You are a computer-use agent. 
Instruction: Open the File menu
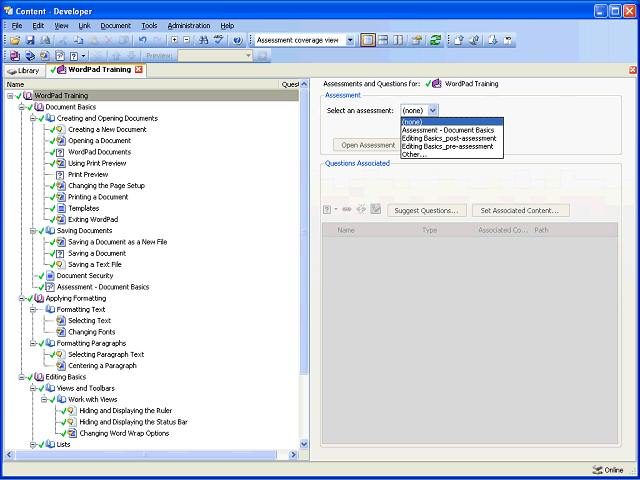(x=17, y=26)
